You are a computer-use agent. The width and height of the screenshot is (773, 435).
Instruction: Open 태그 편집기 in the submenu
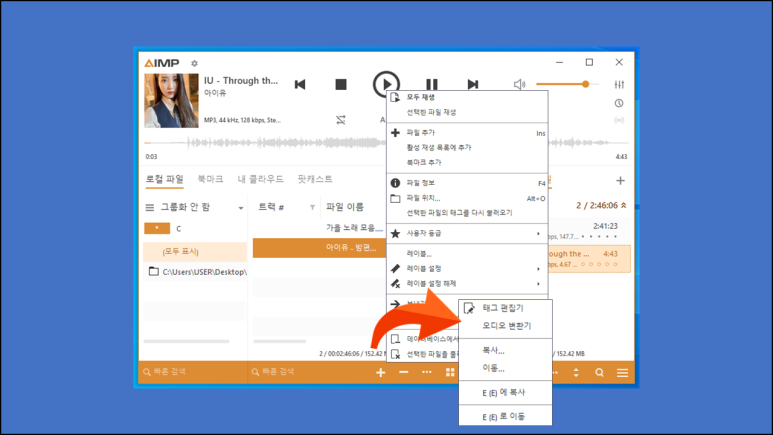pyautogui.click(x=505, y=308)
